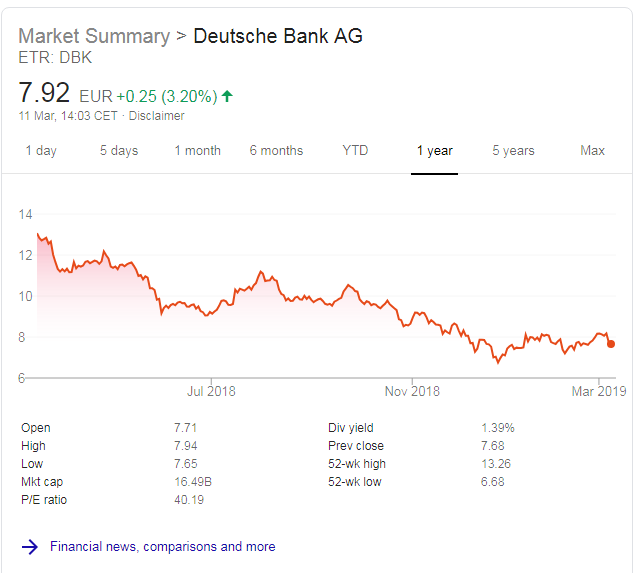This screenshot has height=573, width=641.
Task: Click the Jul 2018 axis marker
Action: click(211, 392)
